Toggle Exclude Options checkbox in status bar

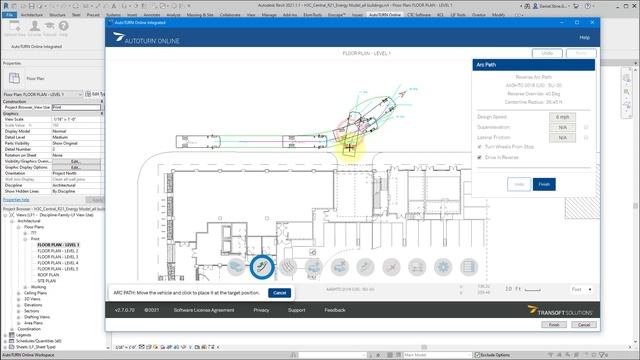click(477, 355)
